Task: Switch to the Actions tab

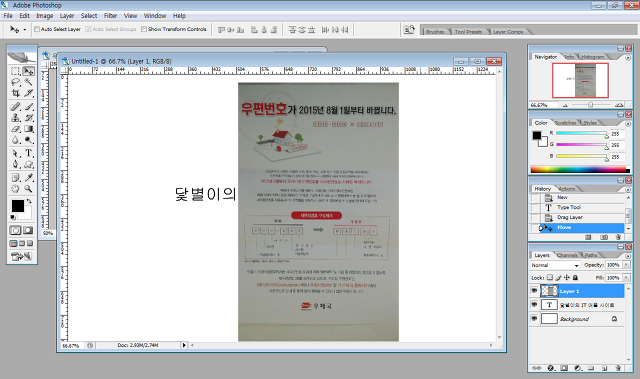Action: coord(567,189)
